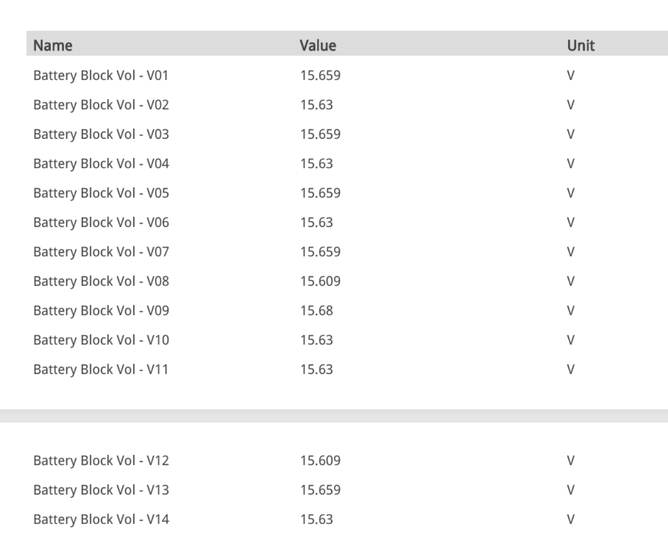The height and width of the screenshot is (546, 668).
Task: Select the Battery Block Vol - V02 entry
Action: pyautogui.click(x=101, y=104)
